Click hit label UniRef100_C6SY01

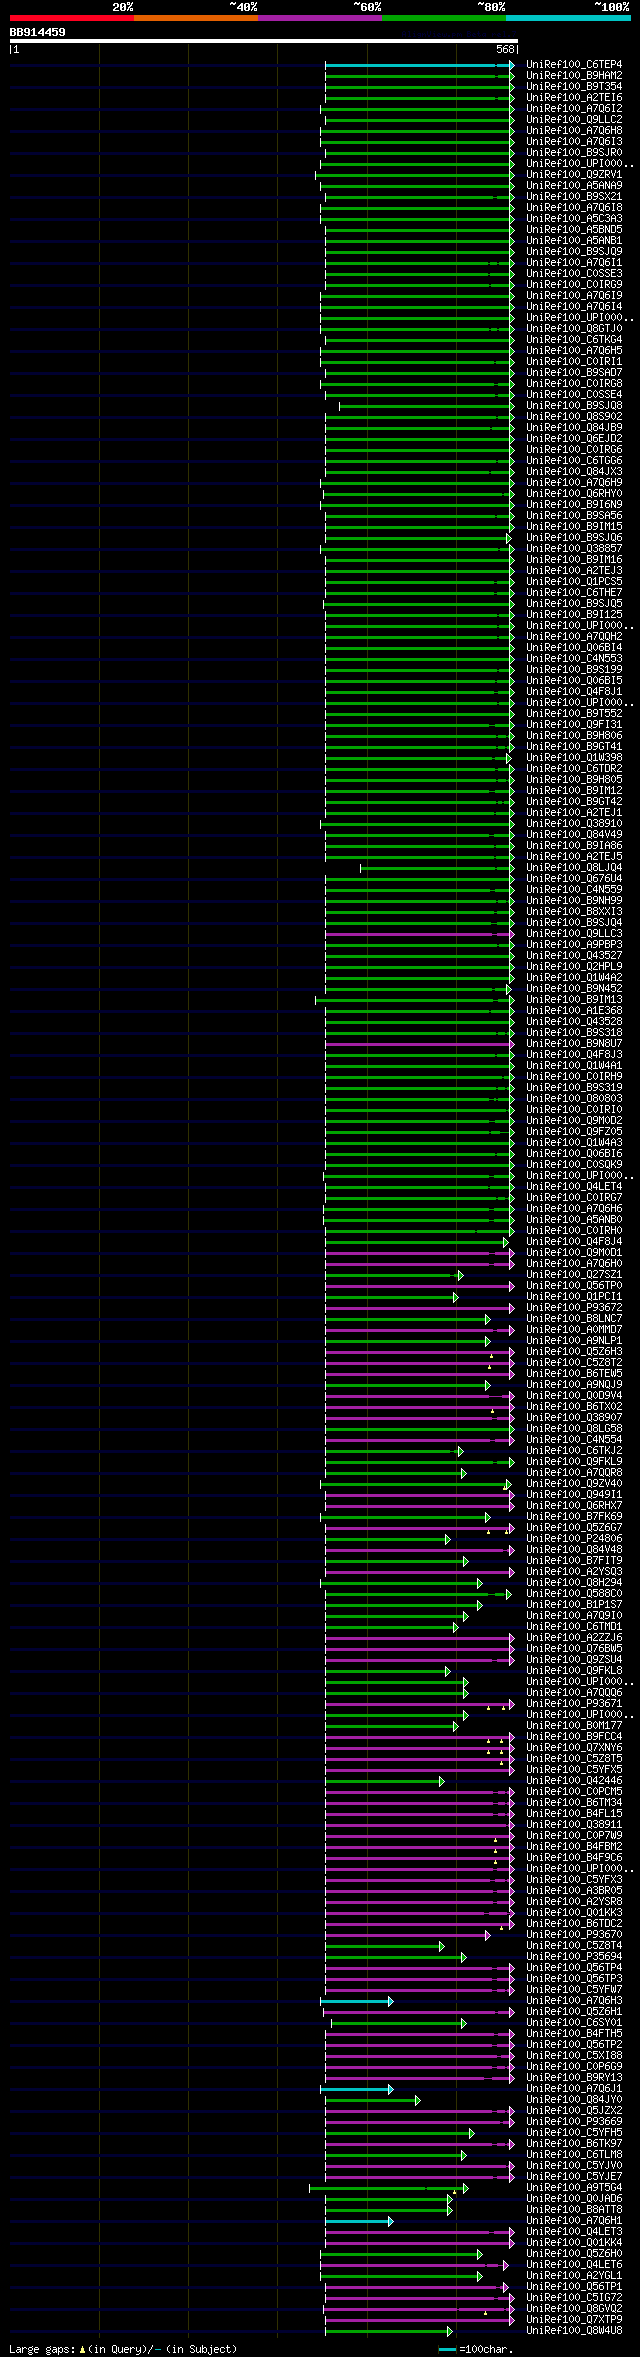click(574, 2023)
